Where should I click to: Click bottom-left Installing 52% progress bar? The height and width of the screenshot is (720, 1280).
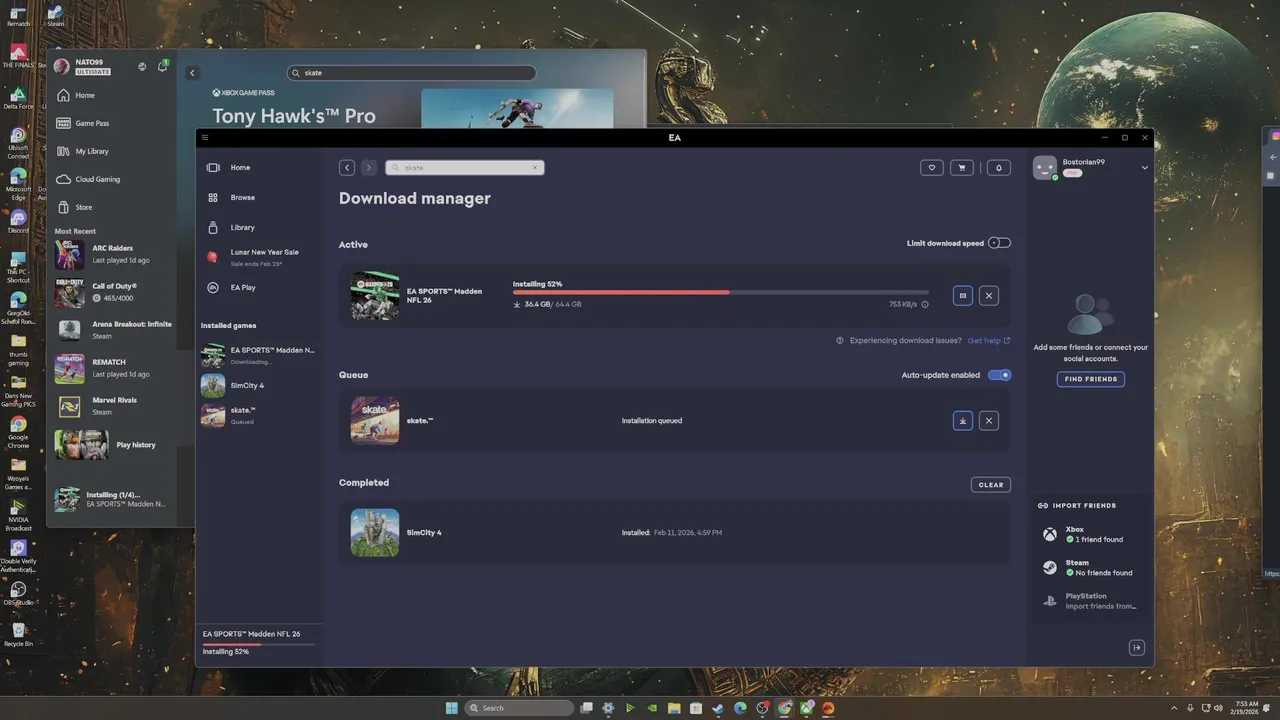[259, 644]
